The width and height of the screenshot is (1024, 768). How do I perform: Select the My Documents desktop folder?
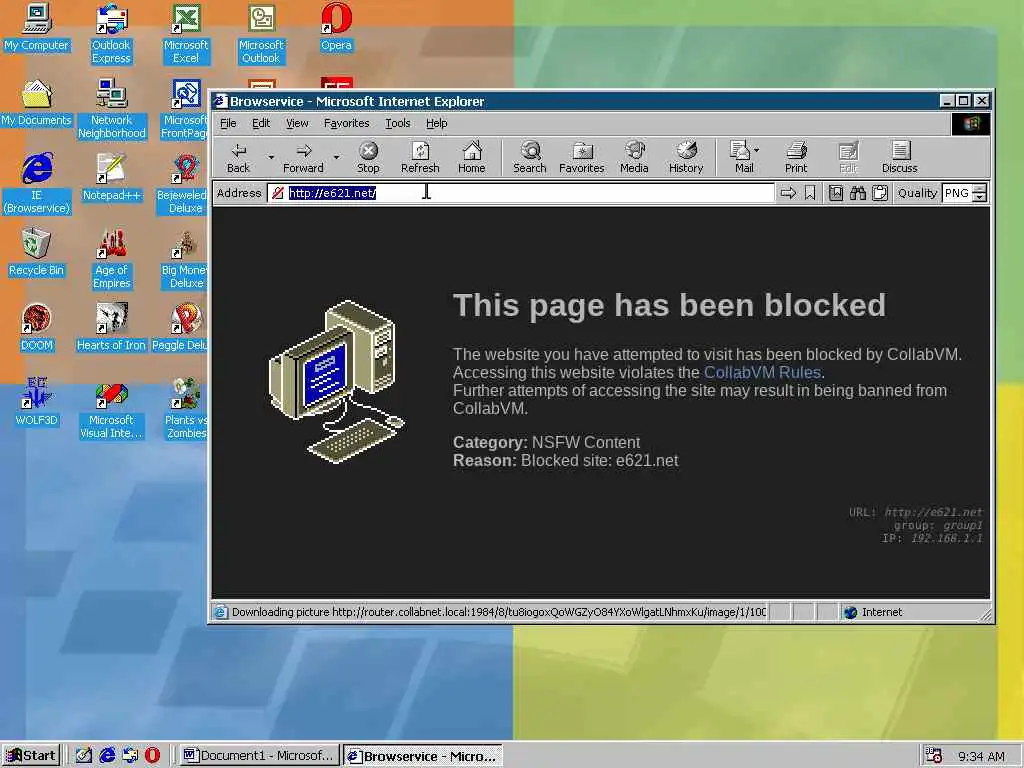(x=37, y=103)
